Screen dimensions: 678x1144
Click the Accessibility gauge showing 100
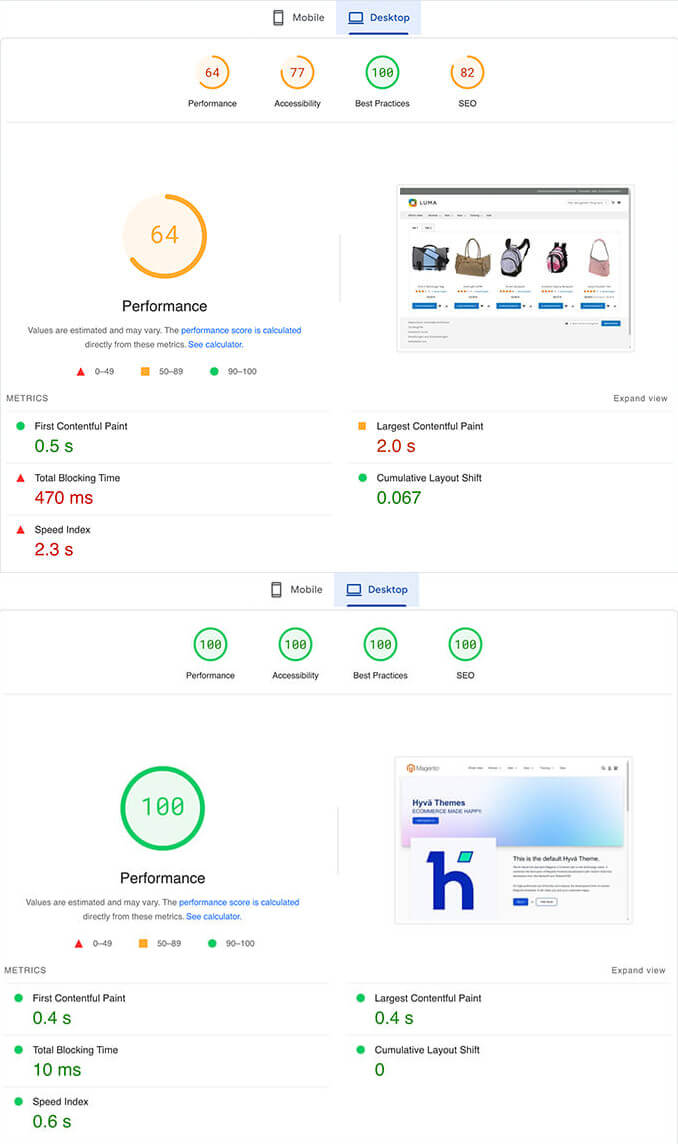coord(295,645)
